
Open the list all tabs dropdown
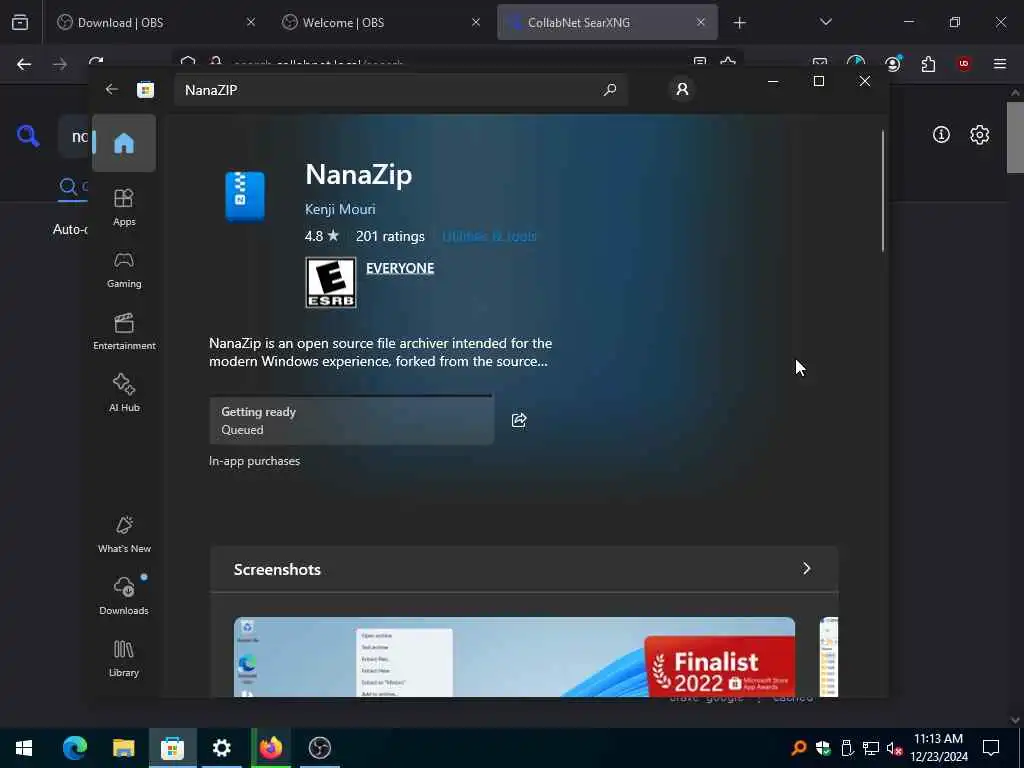825,23
